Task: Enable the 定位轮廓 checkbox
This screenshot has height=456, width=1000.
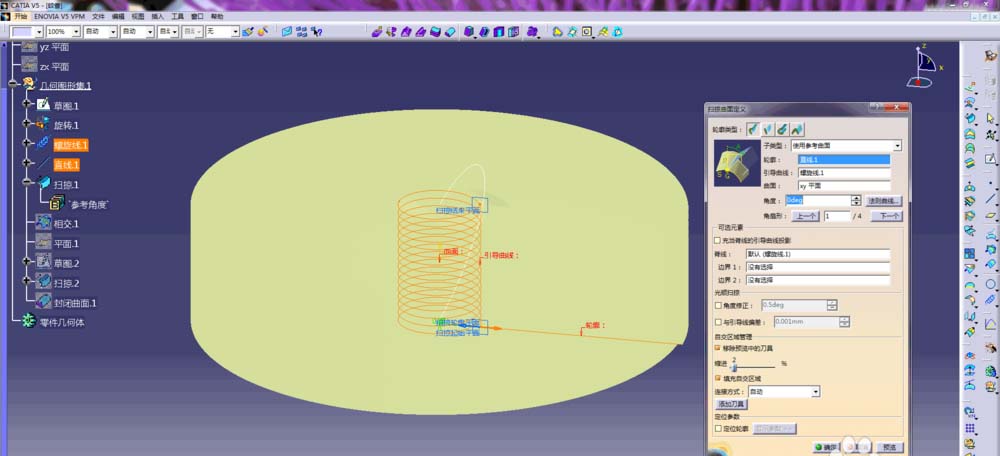Action: (717, 429)
